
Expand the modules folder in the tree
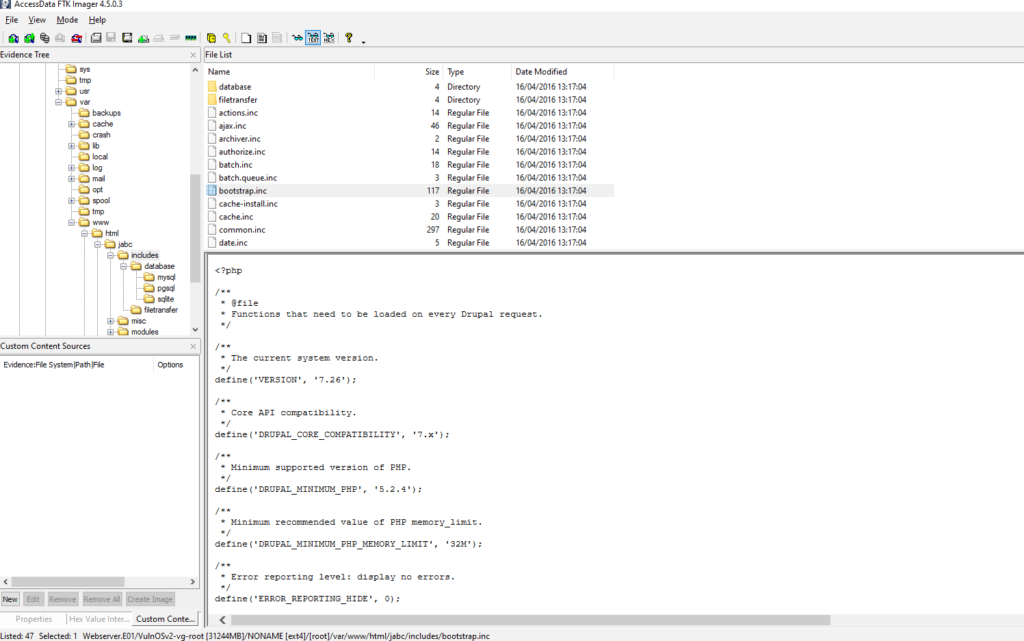(x=111, y=330)
